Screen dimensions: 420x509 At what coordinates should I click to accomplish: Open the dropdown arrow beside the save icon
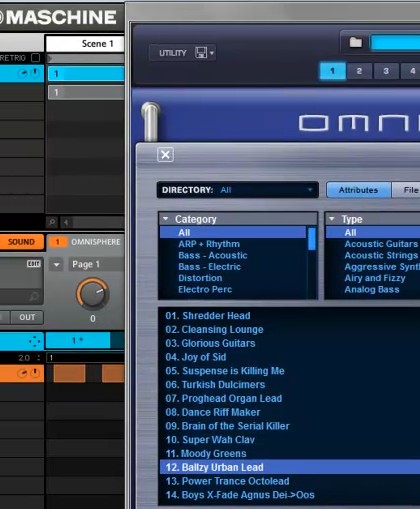coord(212,53)
